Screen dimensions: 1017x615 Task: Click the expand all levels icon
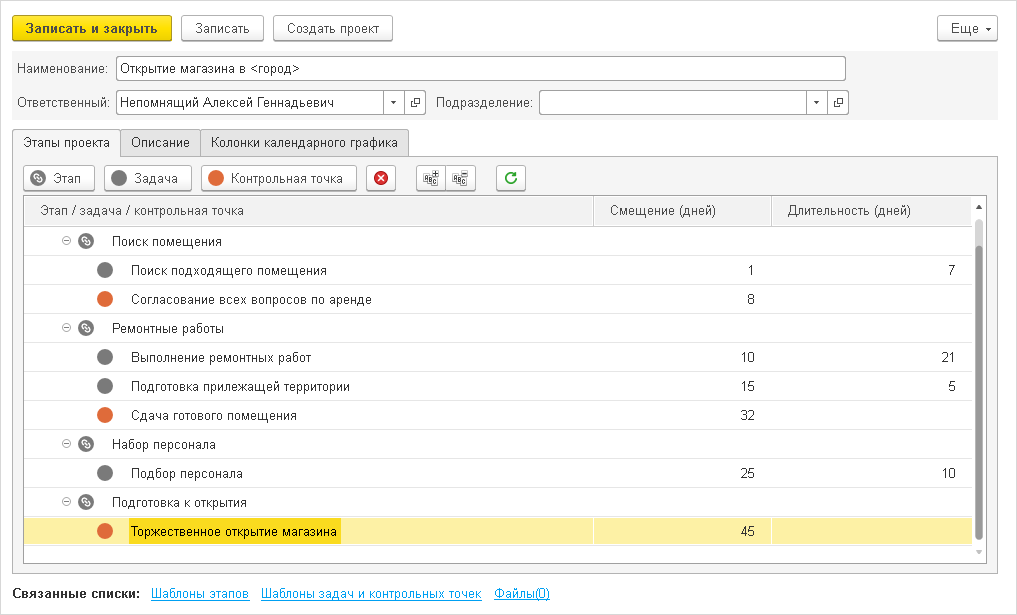[431, 178]
